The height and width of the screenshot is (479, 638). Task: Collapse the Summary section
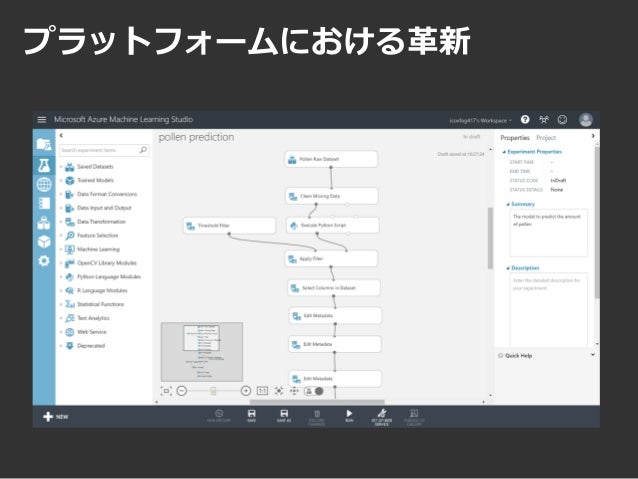pos(508,204)
